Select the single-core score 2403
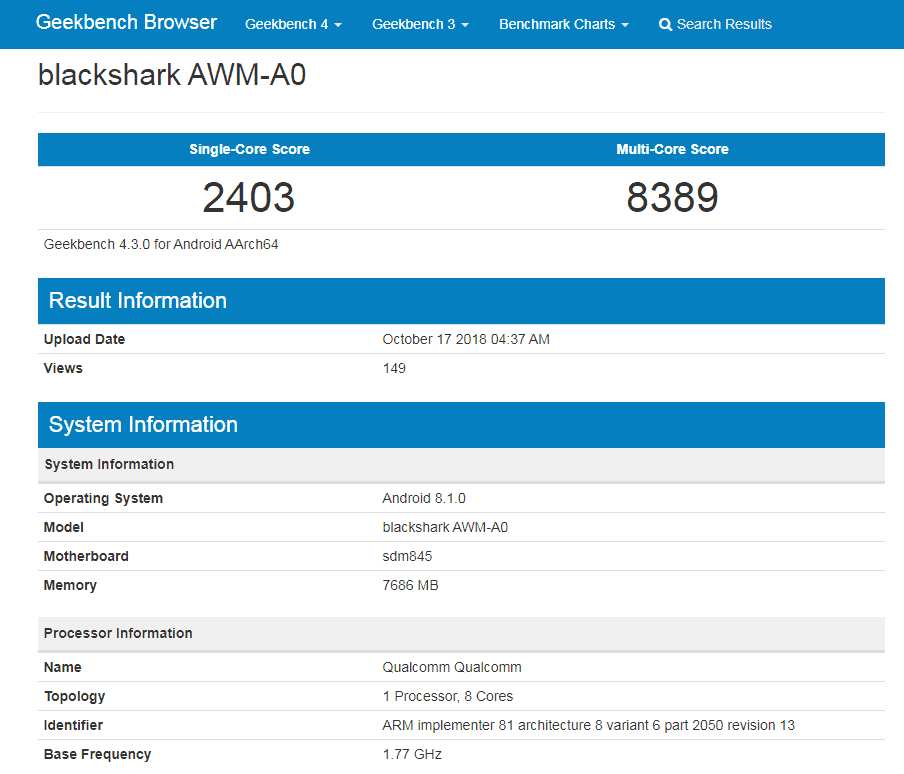Image resolution: width=904 pixels, height=774 pixels. point(248,198)
